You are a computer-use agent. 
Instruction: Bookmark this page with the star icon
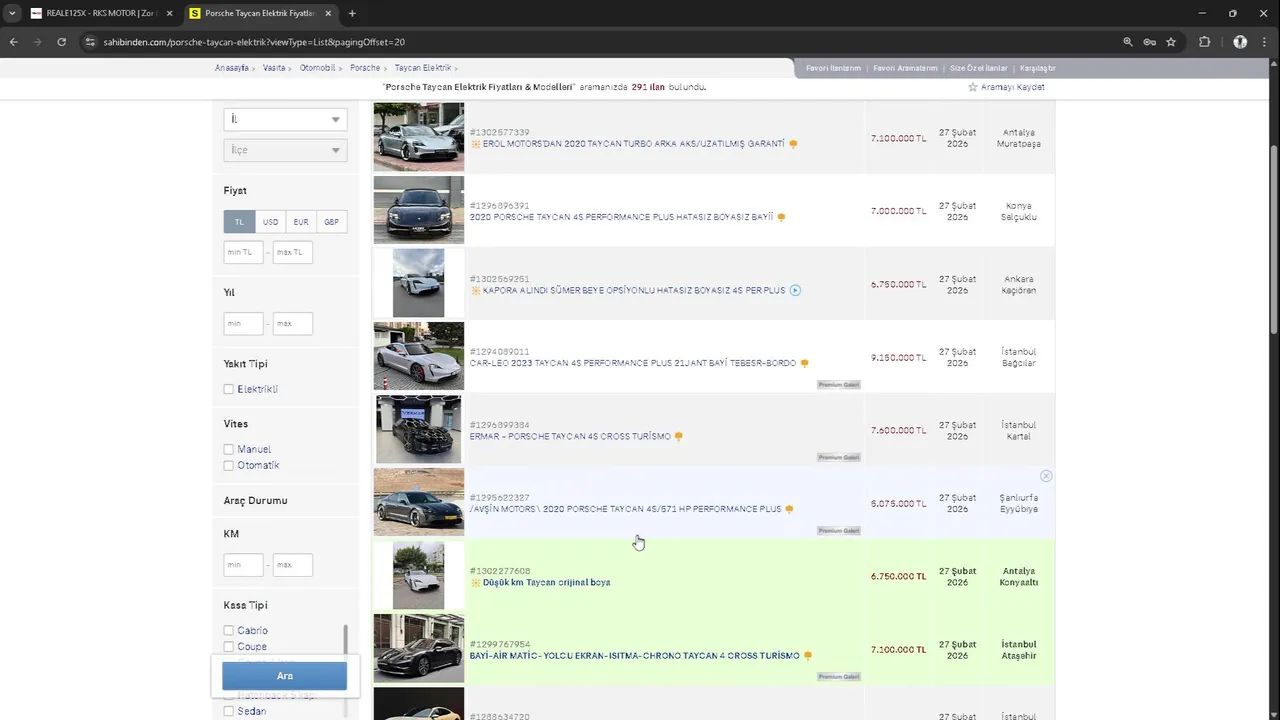1171,42
